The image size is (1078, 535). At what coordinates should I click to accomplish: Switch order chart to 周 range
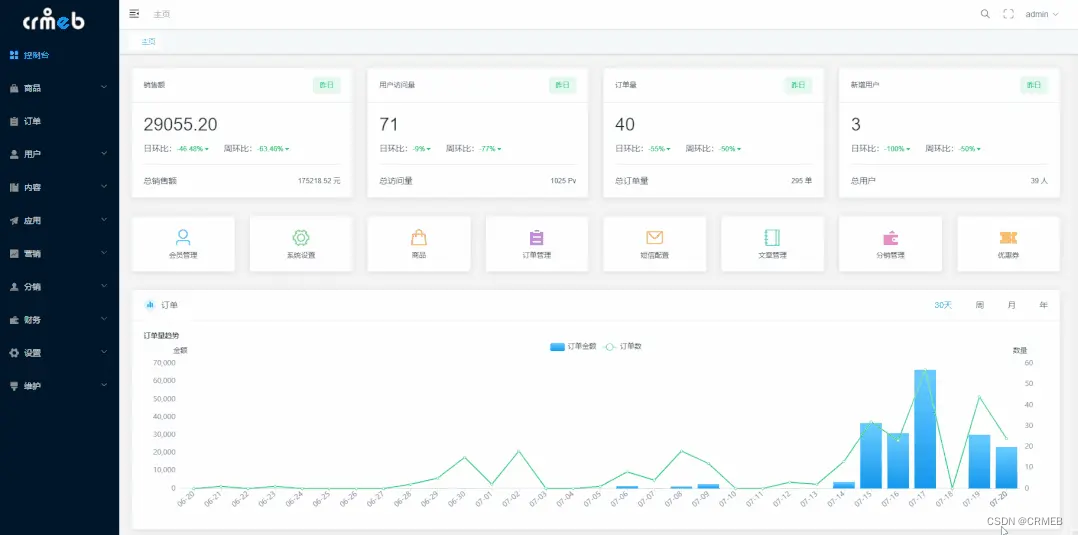coord(980,305)
